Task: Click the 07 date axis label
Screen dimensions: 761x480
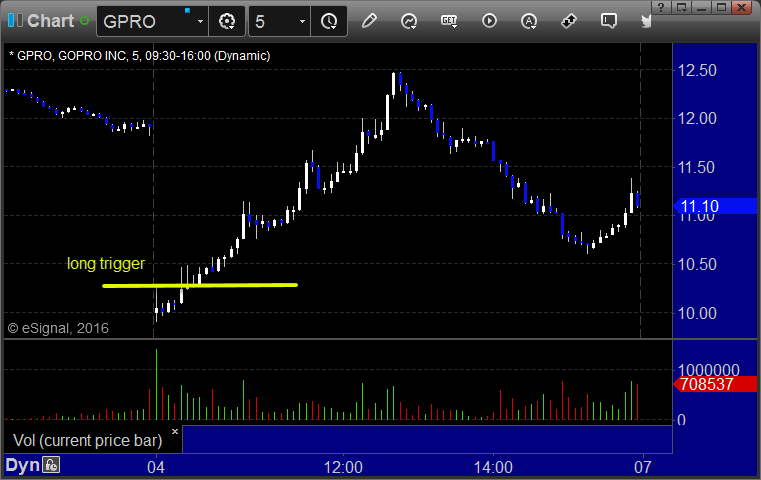Action: point(643,467)
